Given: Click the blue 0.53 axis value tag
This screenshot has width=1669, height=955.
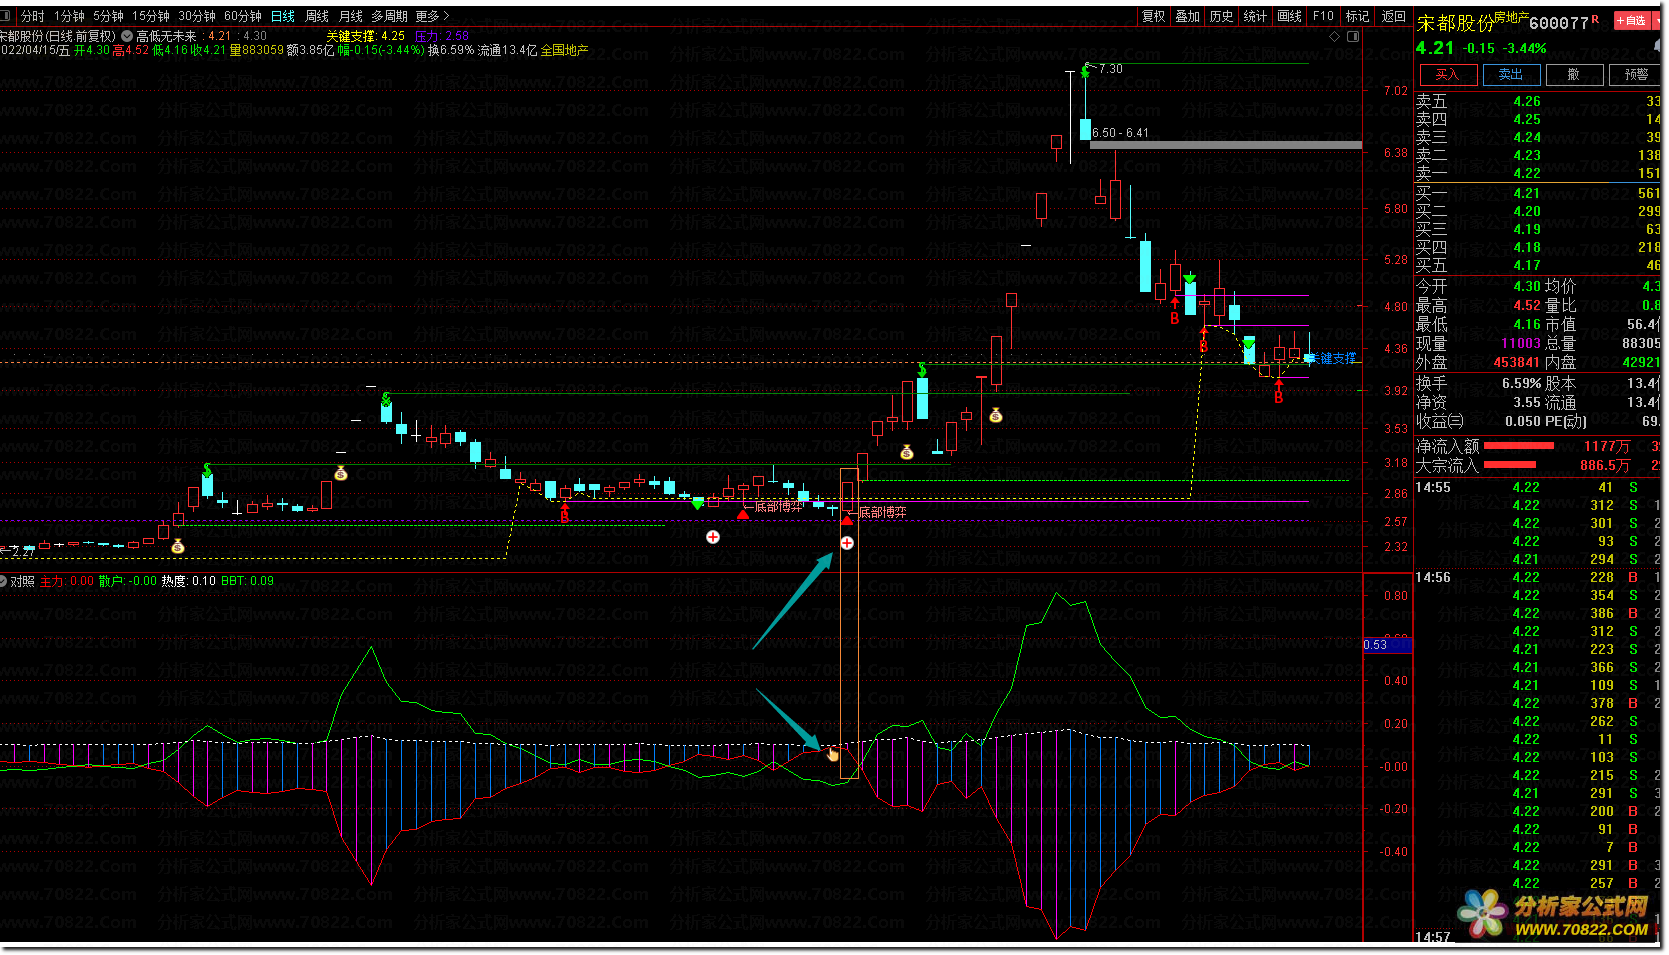Looking at the screenshot, I should (x=1387, y=645).
